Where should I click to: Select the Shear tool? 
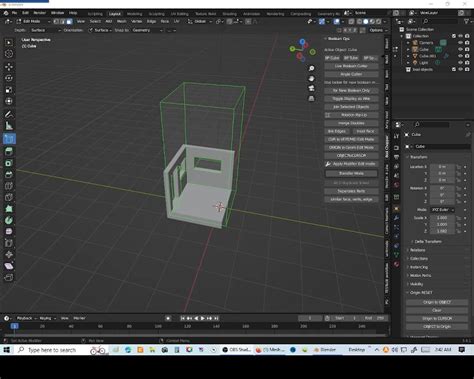(9, 266)
